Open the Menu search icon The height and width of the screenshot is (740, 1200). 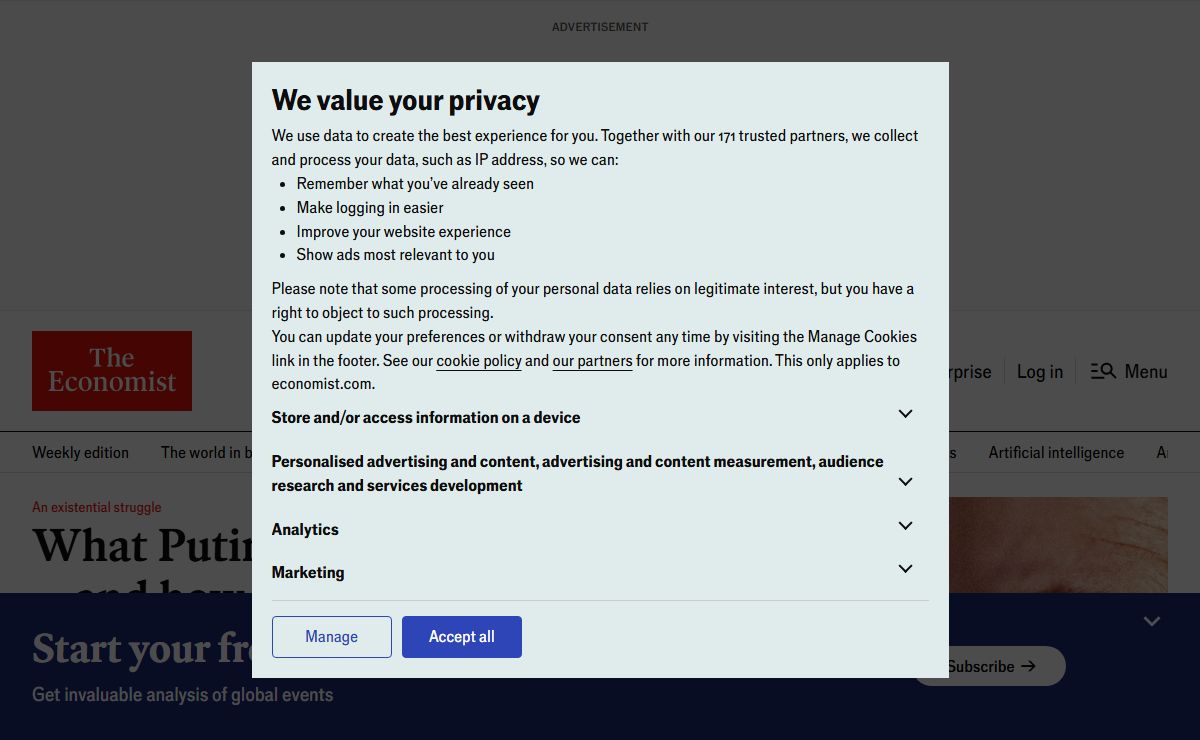(1103, 371)
